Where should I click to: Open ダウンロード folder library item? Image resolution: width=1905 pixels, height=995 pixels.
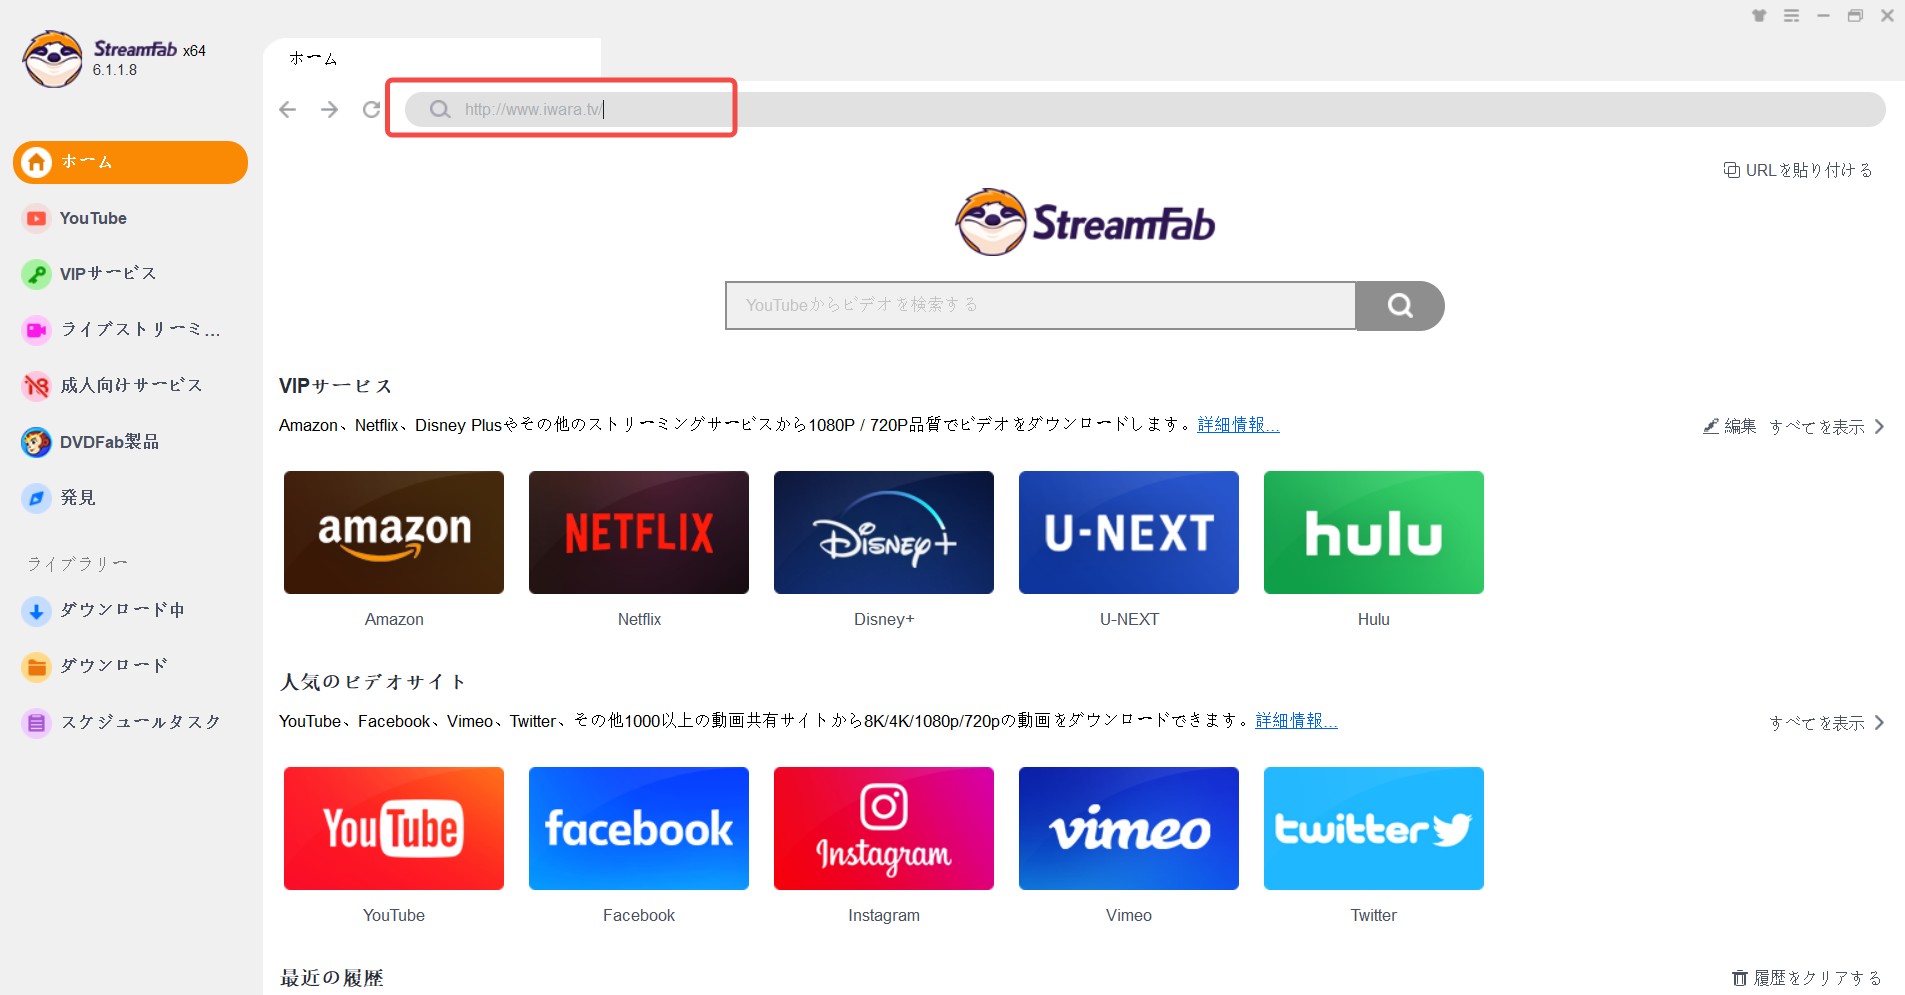pos(130,667)
